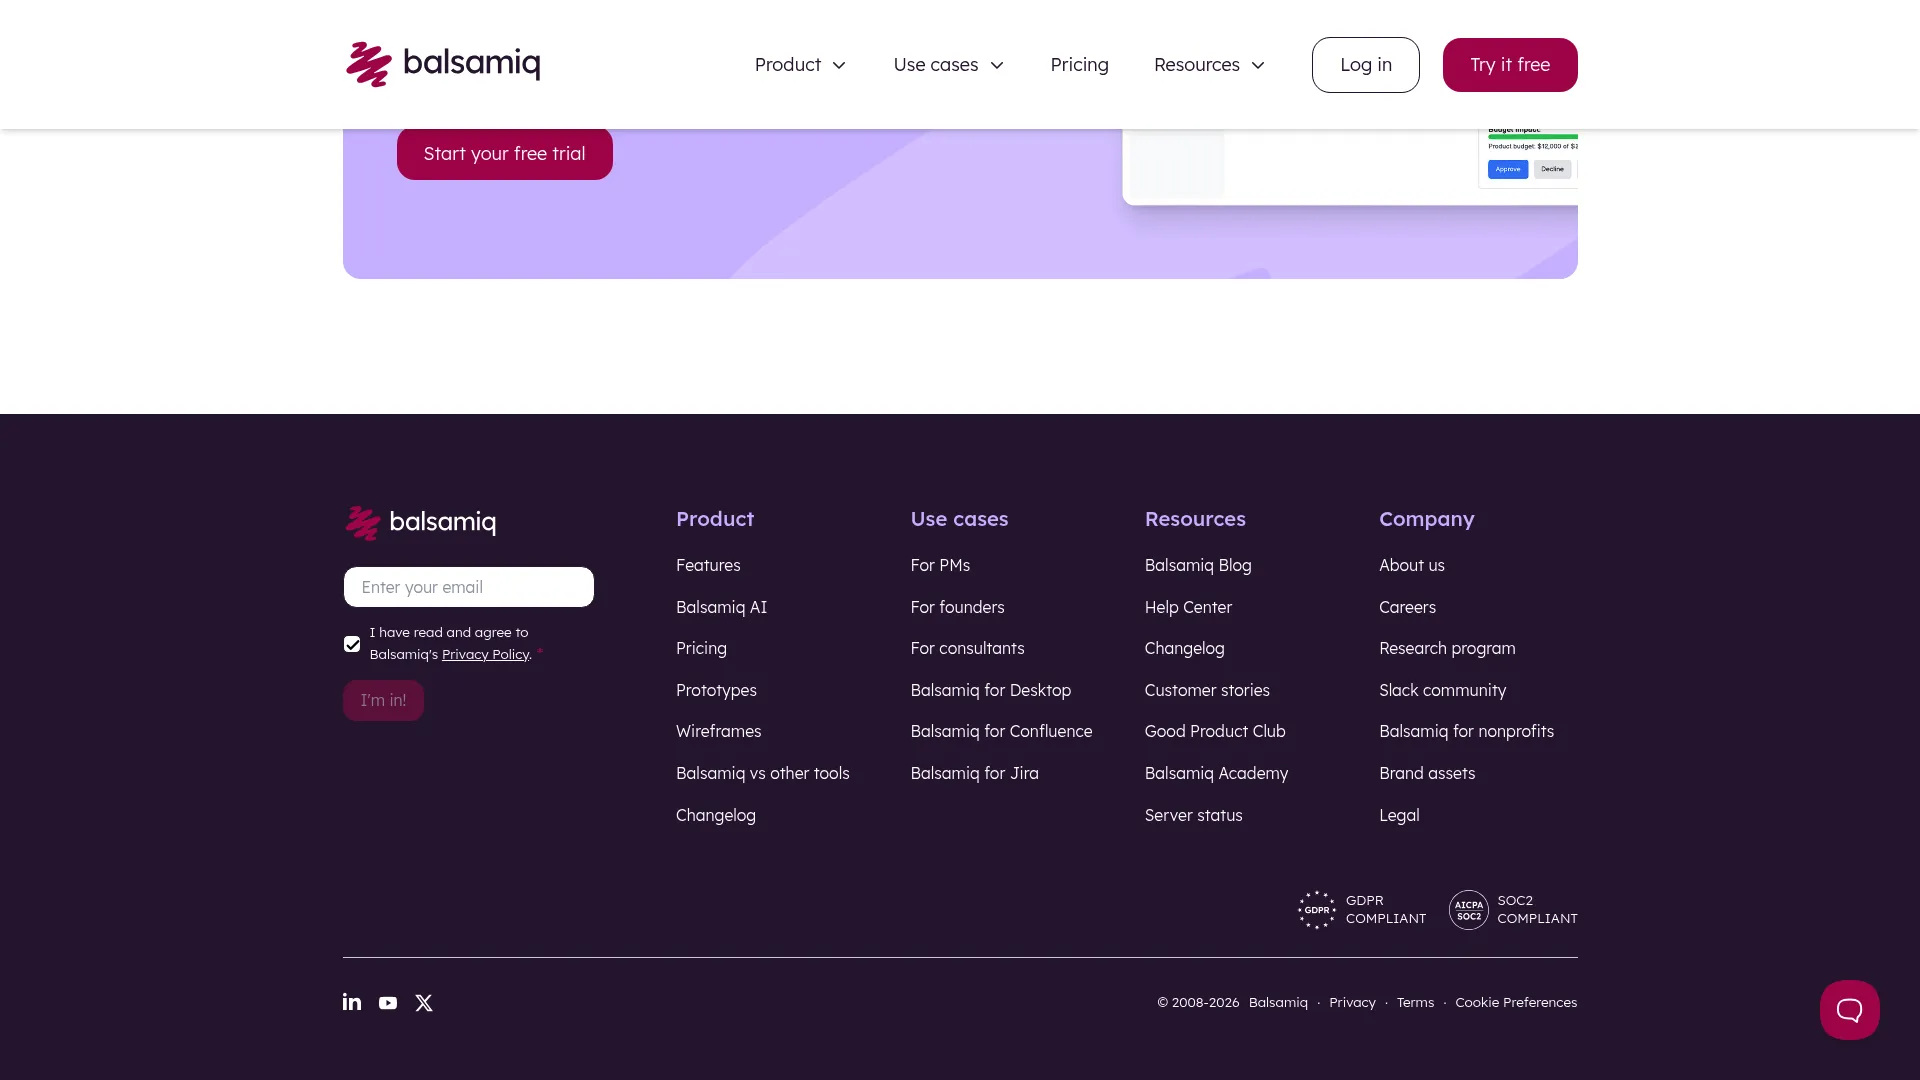The image size is (1920, 1080).
Task: Click Balsamiq link beside the copyright
Action: (x=1278, y=1003)
